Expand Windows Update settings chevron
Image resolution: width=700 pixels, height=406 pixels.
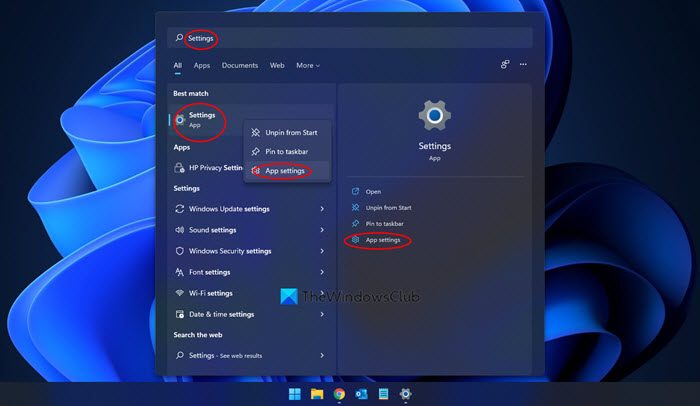click(x=322, y=209)
